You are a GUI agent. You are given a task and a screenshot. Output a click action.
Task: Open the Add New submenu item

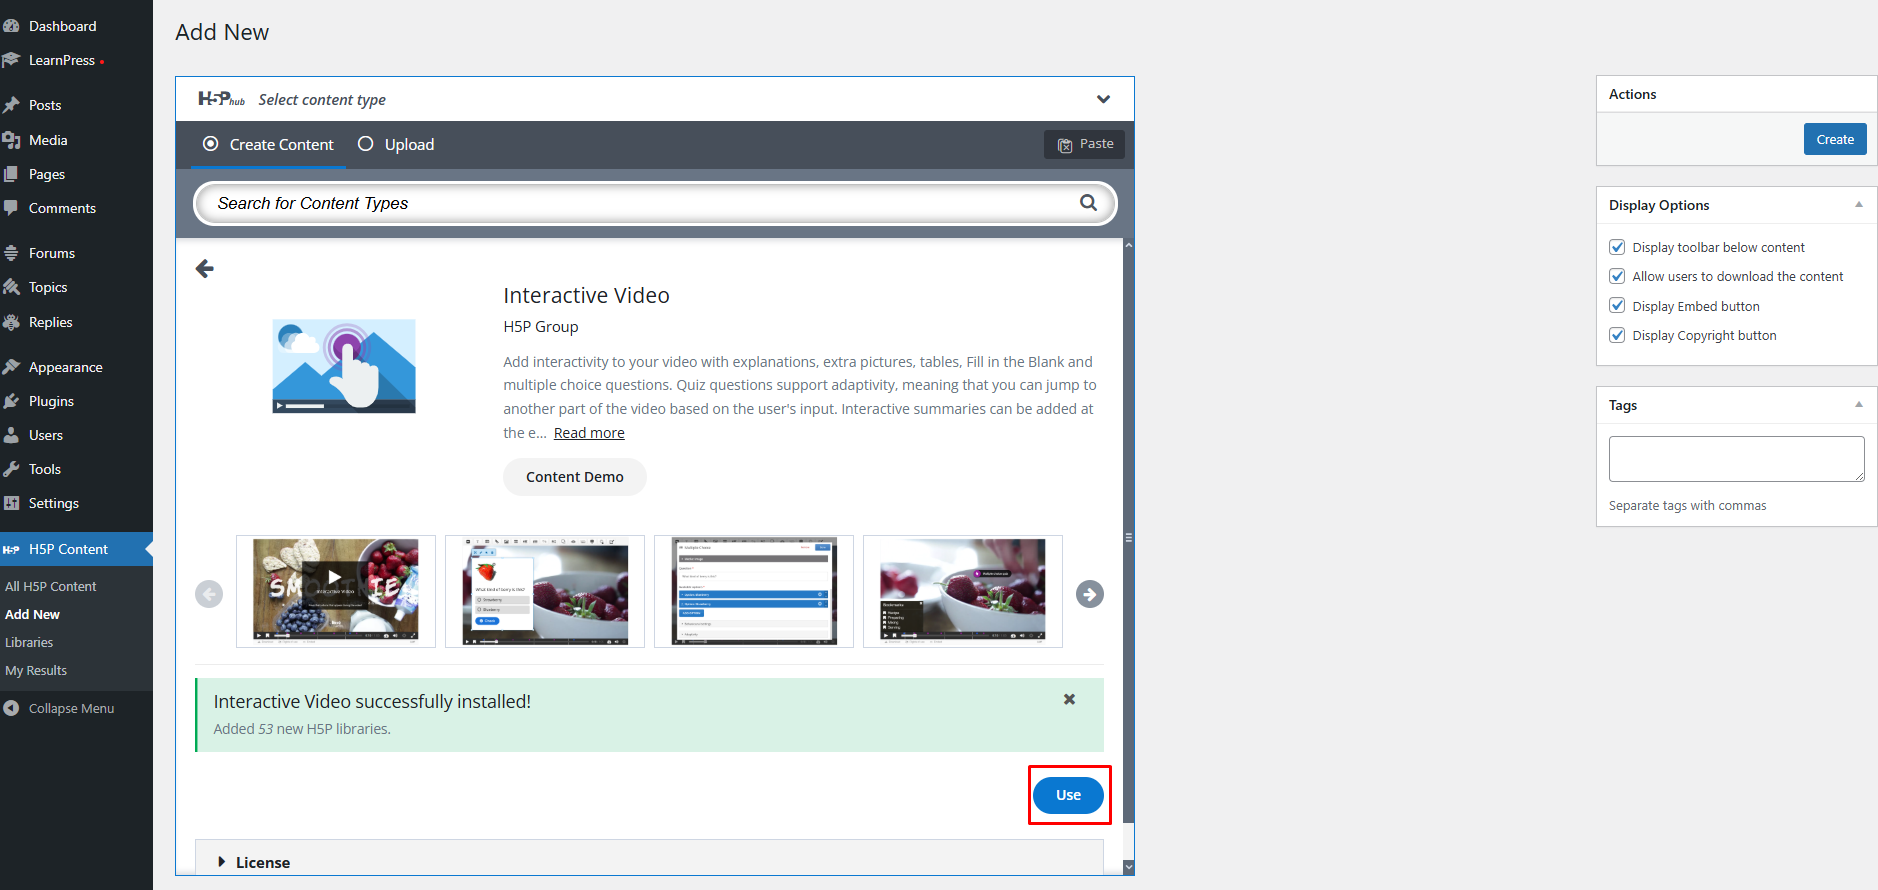(32, 614)
